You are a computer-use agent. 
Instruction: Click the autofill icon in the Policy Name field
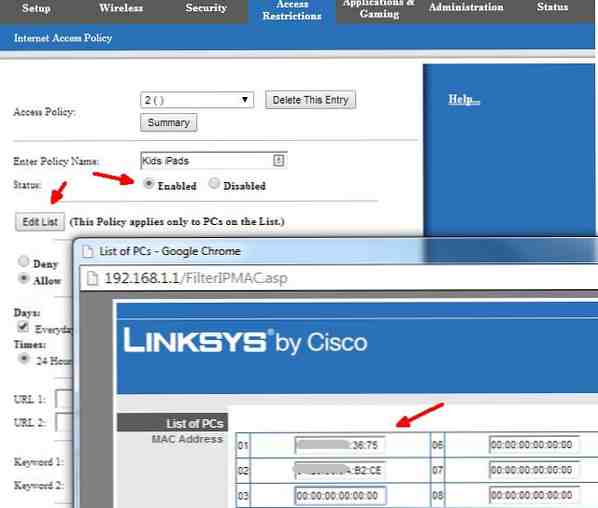(278, 161)
